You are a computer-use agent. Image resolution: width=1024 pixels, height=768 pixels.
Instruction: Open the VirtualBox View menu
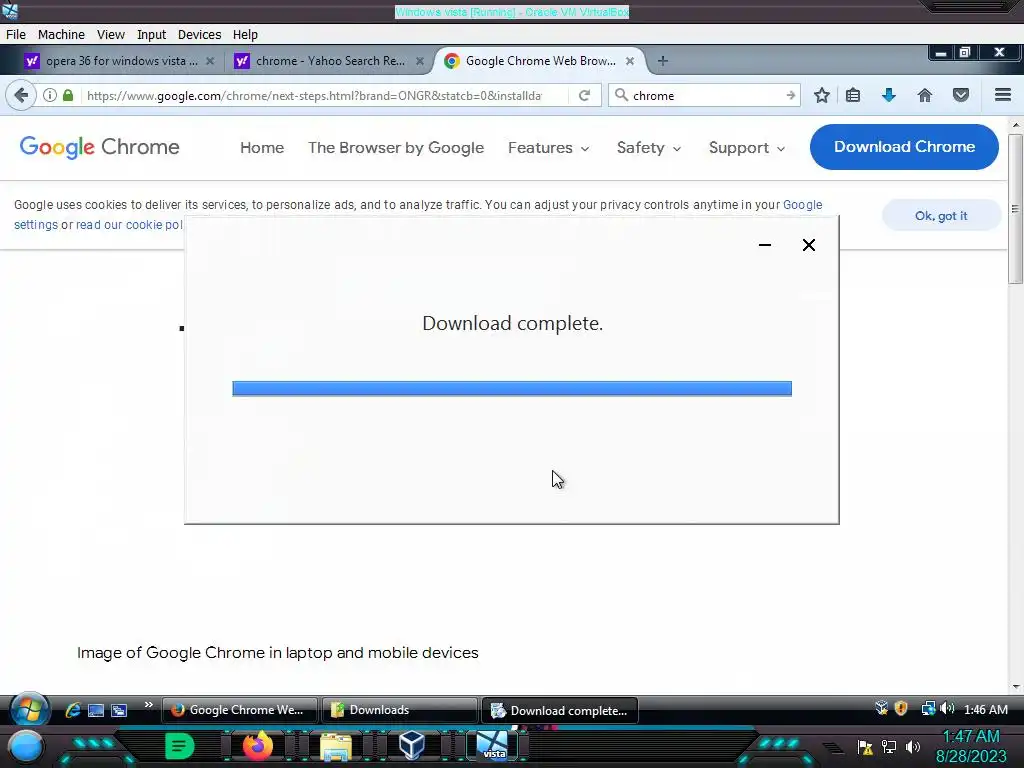click(111, 35)
